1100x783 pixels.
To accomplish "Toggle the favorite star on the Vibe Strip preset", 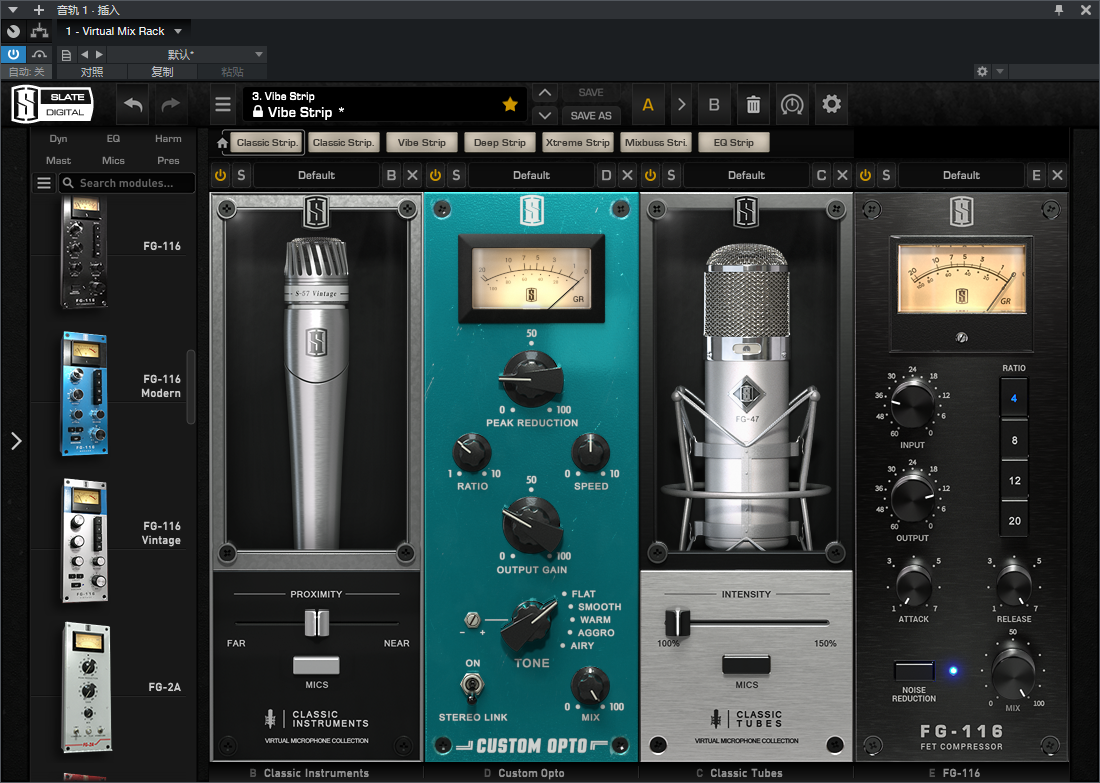I will [510, 105].
